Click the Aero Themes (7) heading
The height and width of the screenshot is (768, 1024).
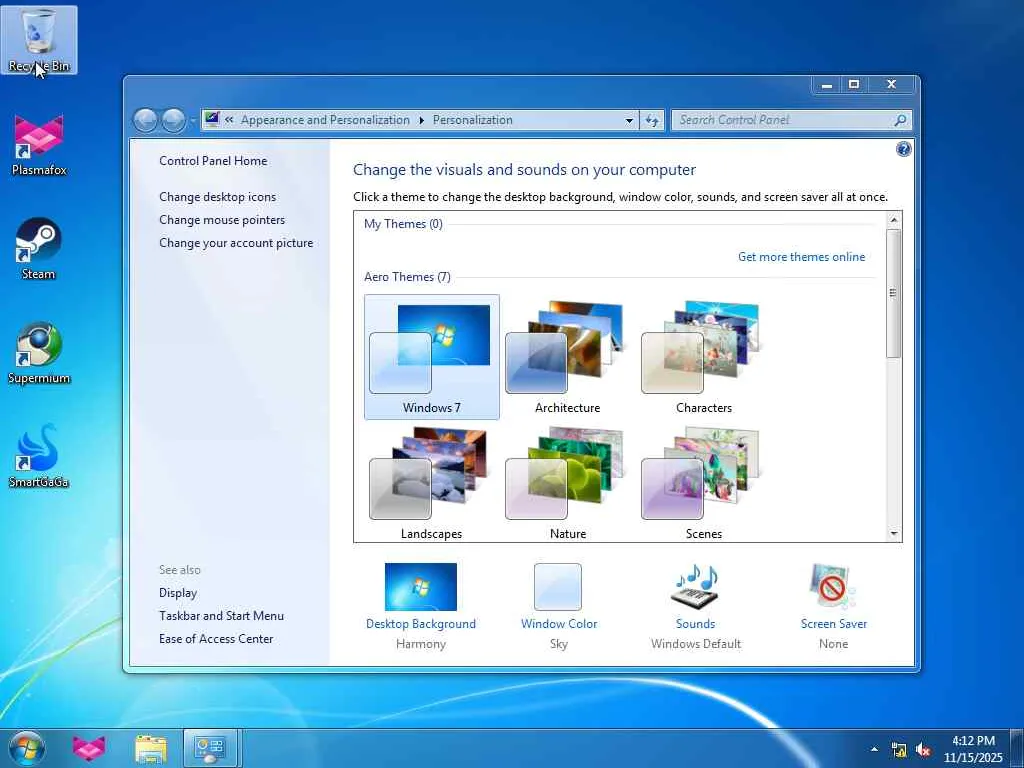click(x=407, y=276)
